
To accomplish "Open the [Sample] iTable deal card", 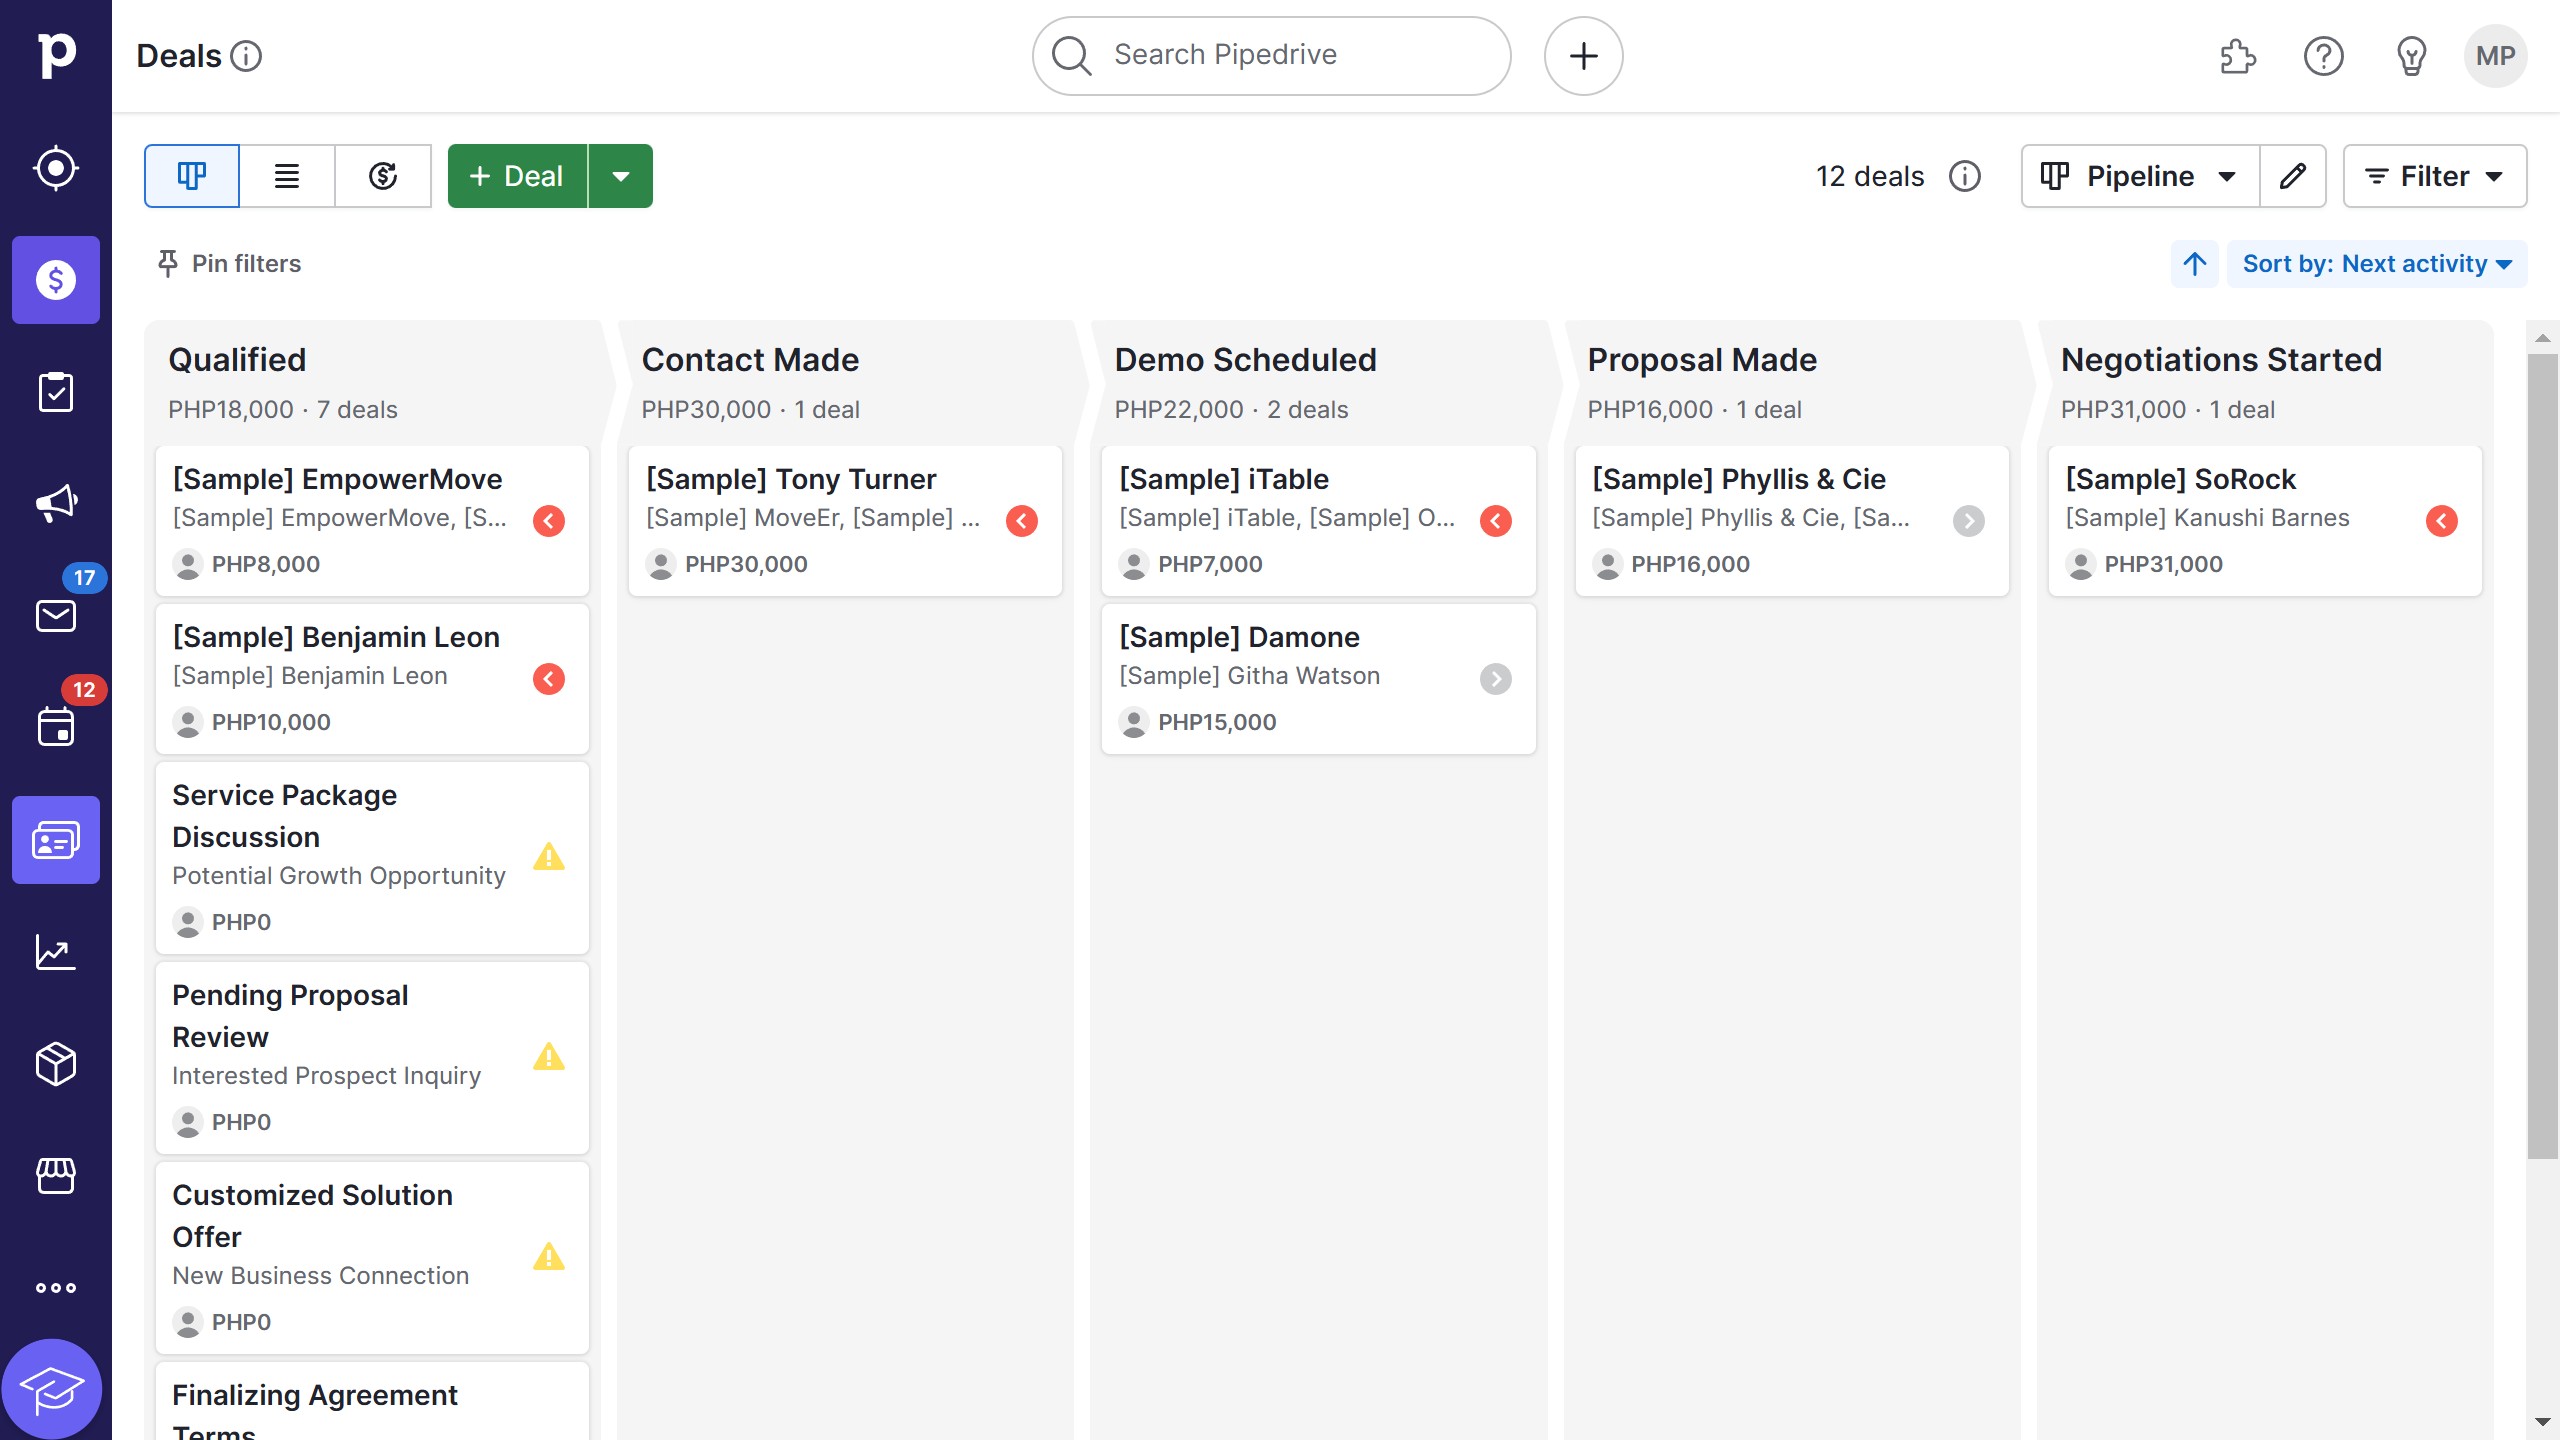I will coord(1318,521).
